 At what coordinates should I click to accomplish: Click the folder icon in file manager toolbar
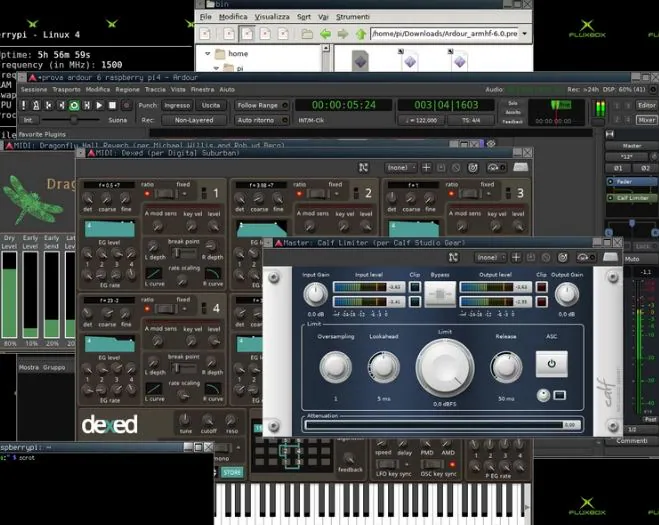tap(307, 34)
